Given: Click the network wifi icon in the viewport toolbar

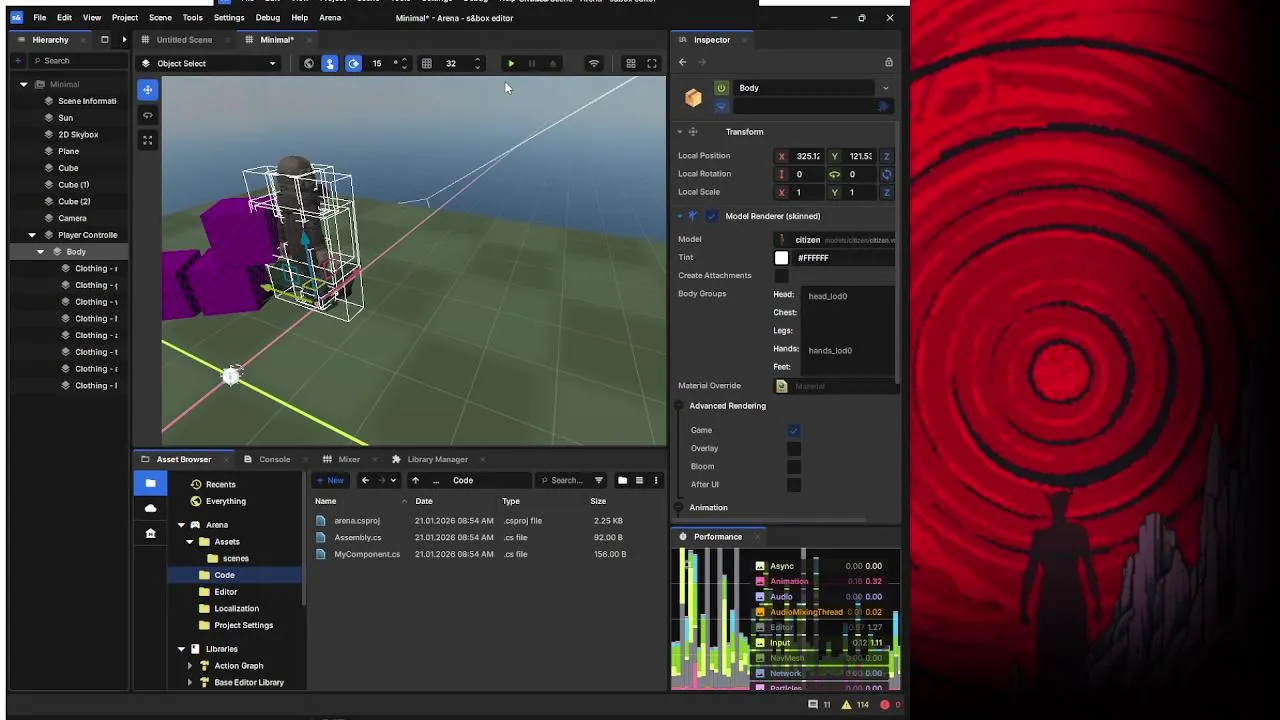Looking at the screenshot, I should (594, 63).
